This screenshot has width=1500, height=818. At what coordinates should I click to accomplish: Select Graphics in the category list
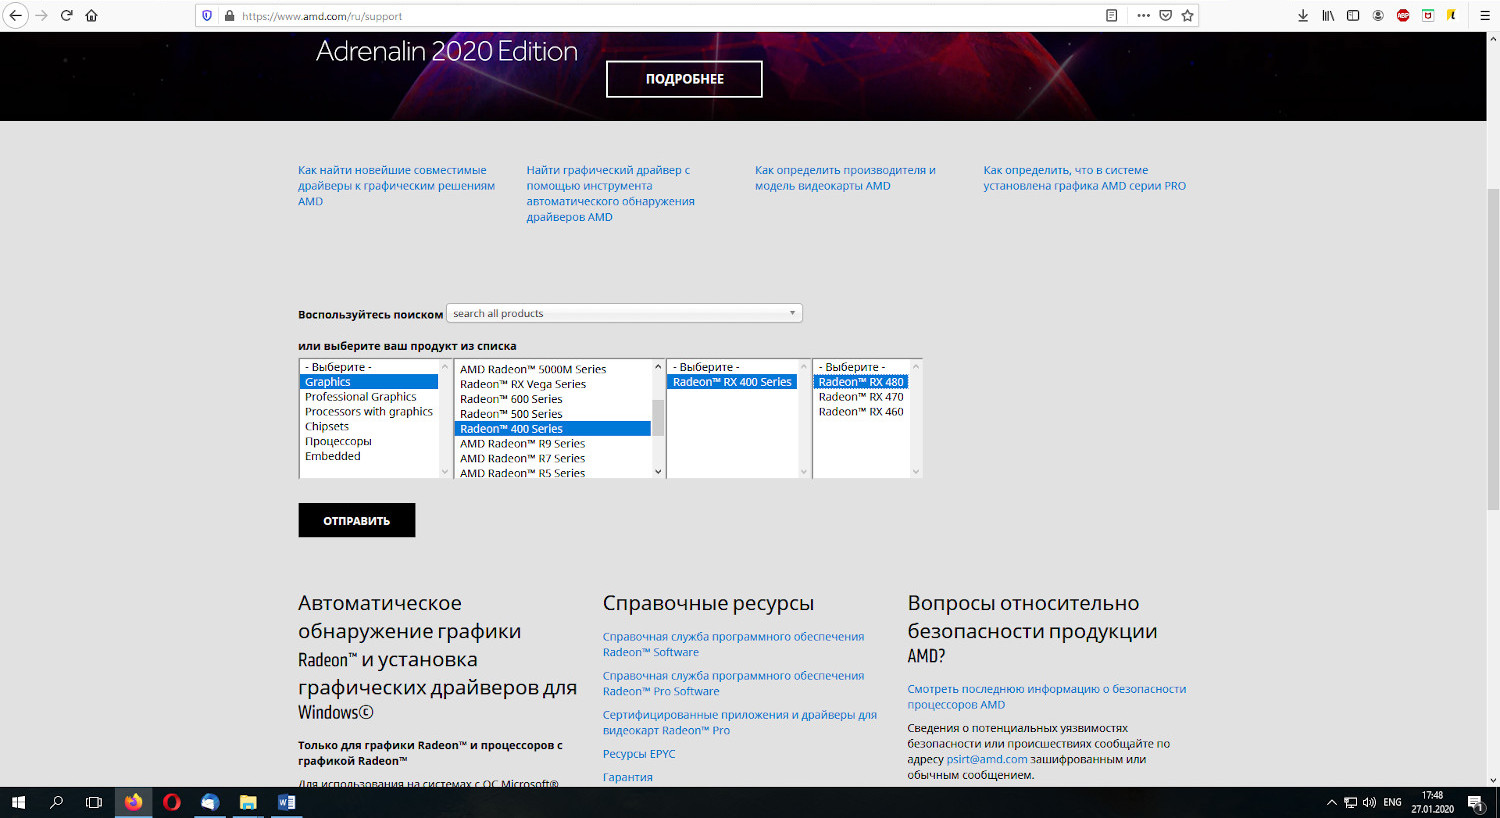point(368,382)
